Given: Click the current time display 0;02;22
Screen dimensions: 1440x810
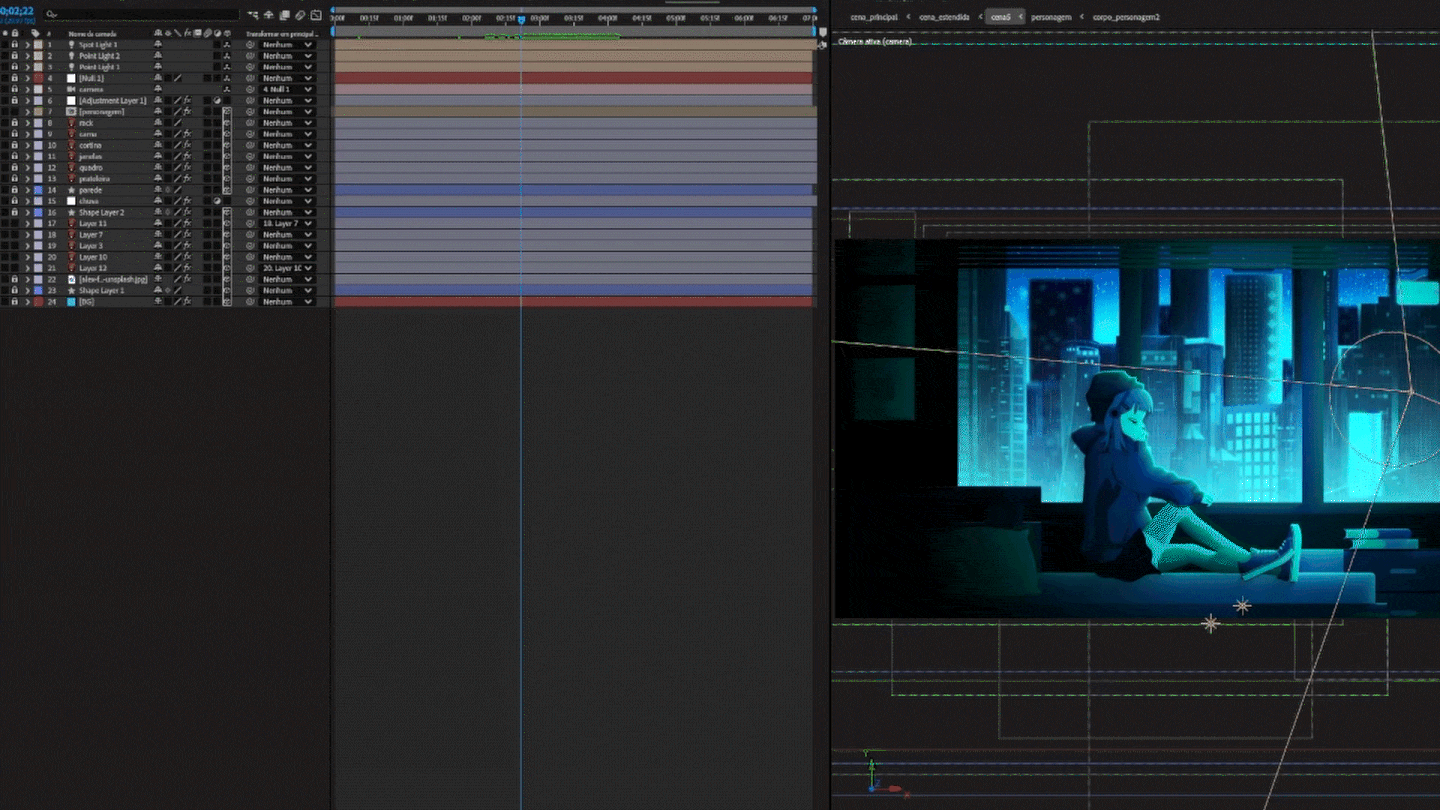Looking at the screenshot, I should 17,11.
